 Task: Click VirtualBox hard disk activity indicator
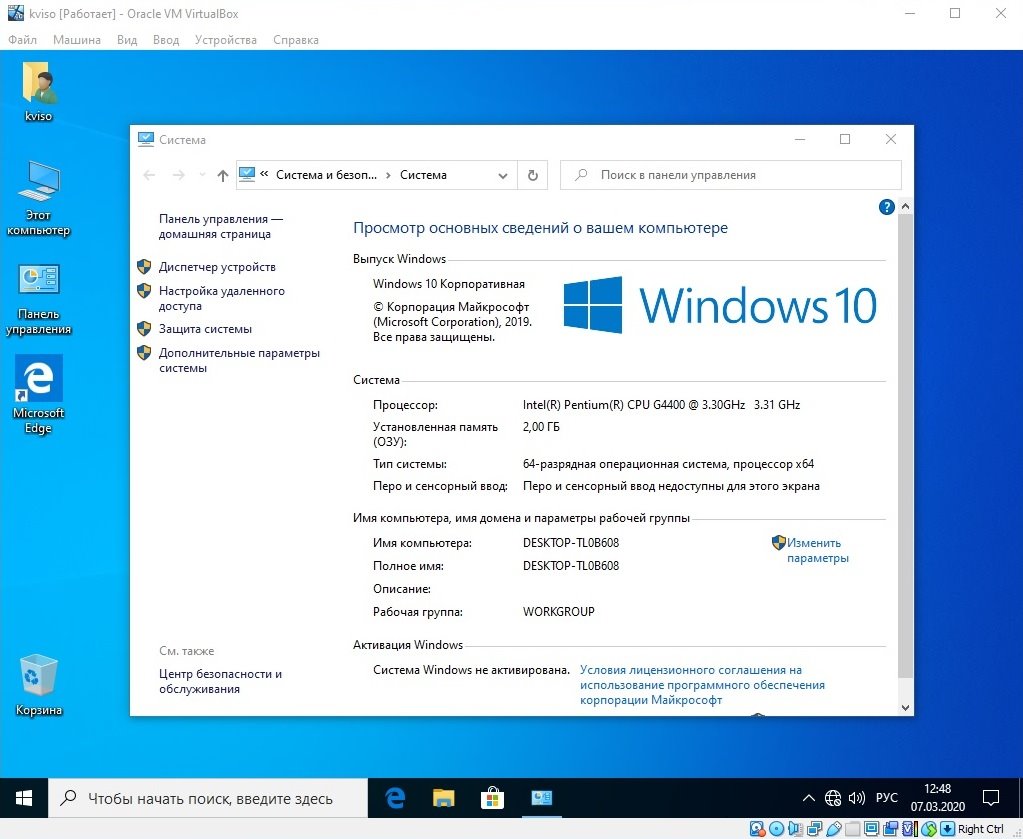(757, 829)
